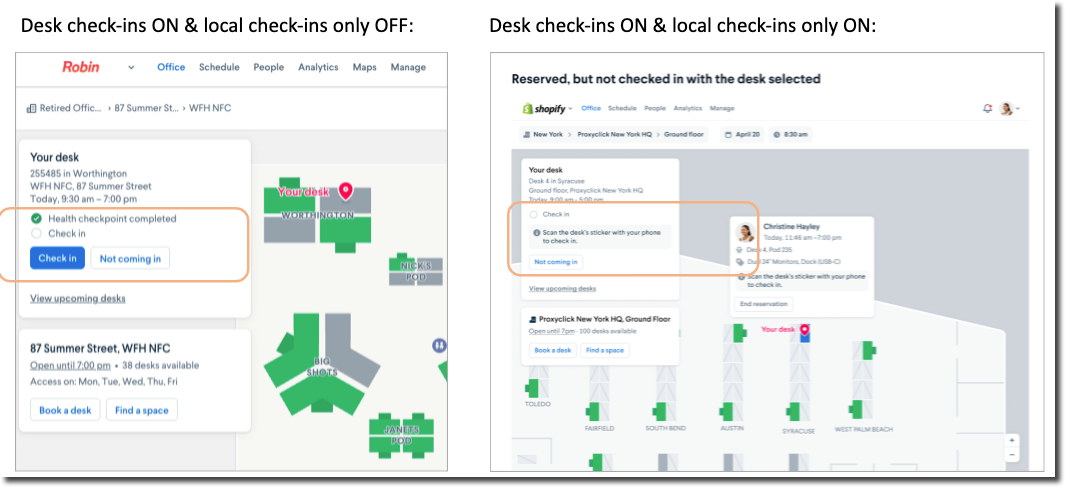Click the Open until 7:00 pm link
Image resolution: width=1065 pixels, height=487 pixels.
[70, 365]
